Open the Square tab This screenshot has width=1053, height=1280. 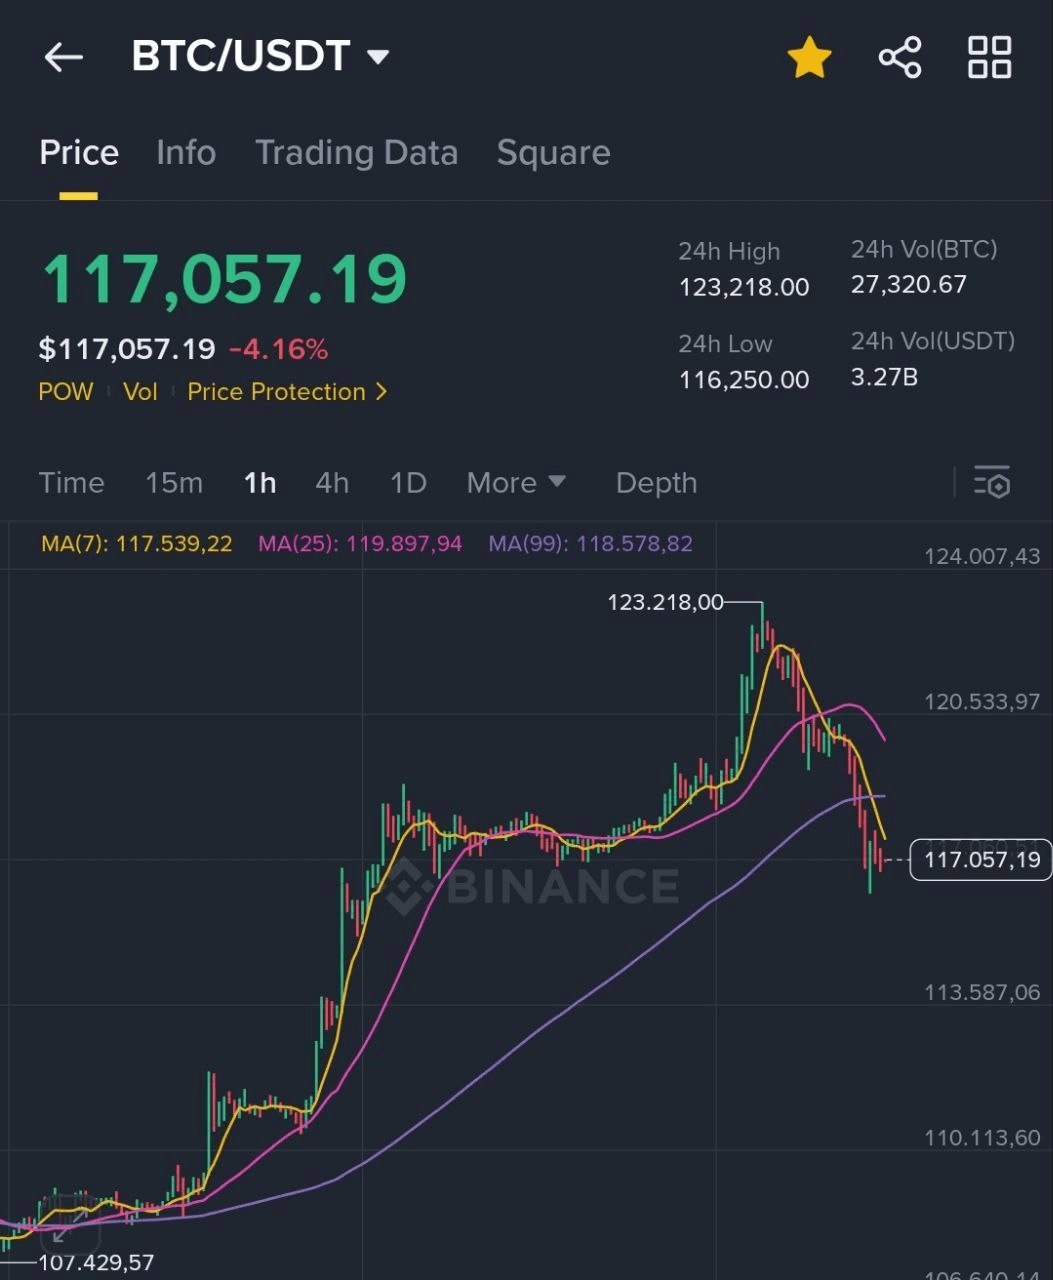click(x=553, y=153)
